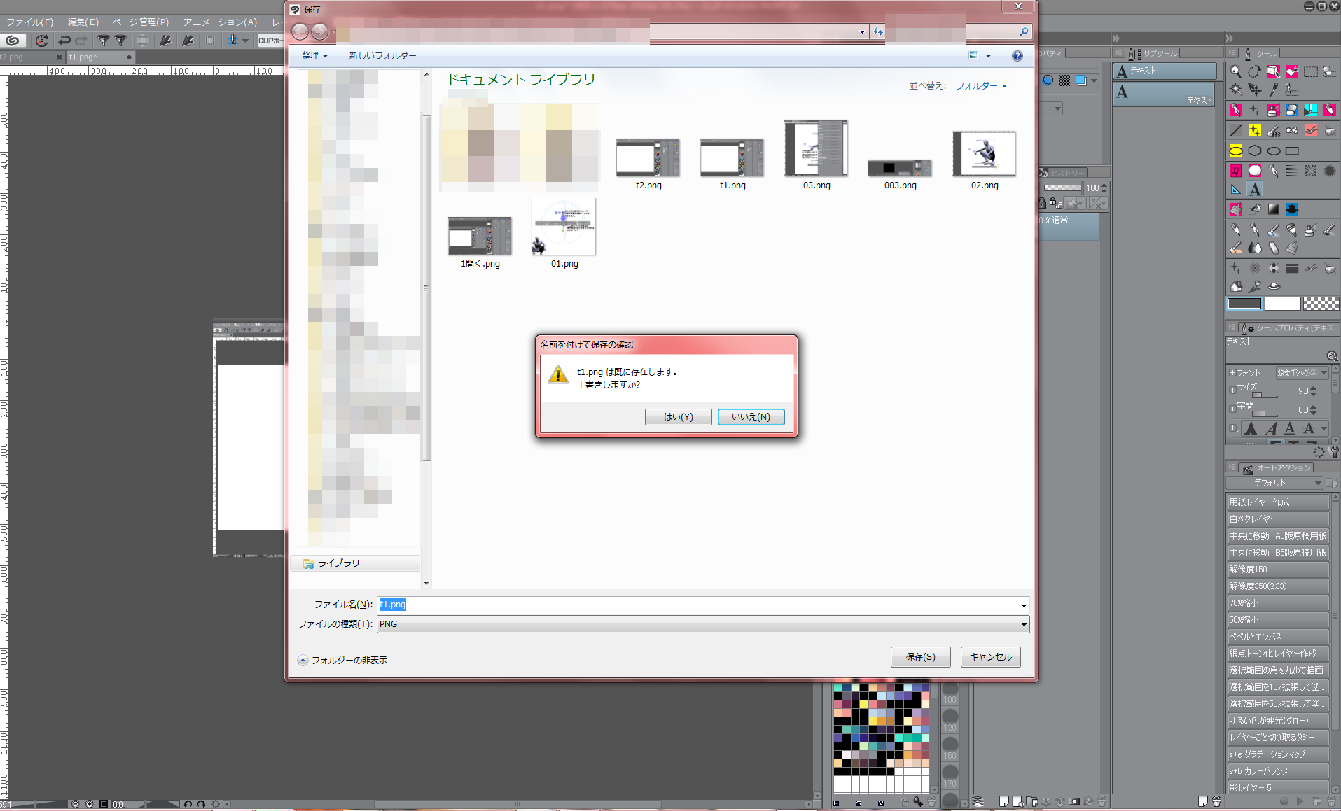Image resolution: width=1341 pixels, height=811 pixels.
Task: Open the Snap dropdown arrow in command bar
Action: click(x=246, y=41)
